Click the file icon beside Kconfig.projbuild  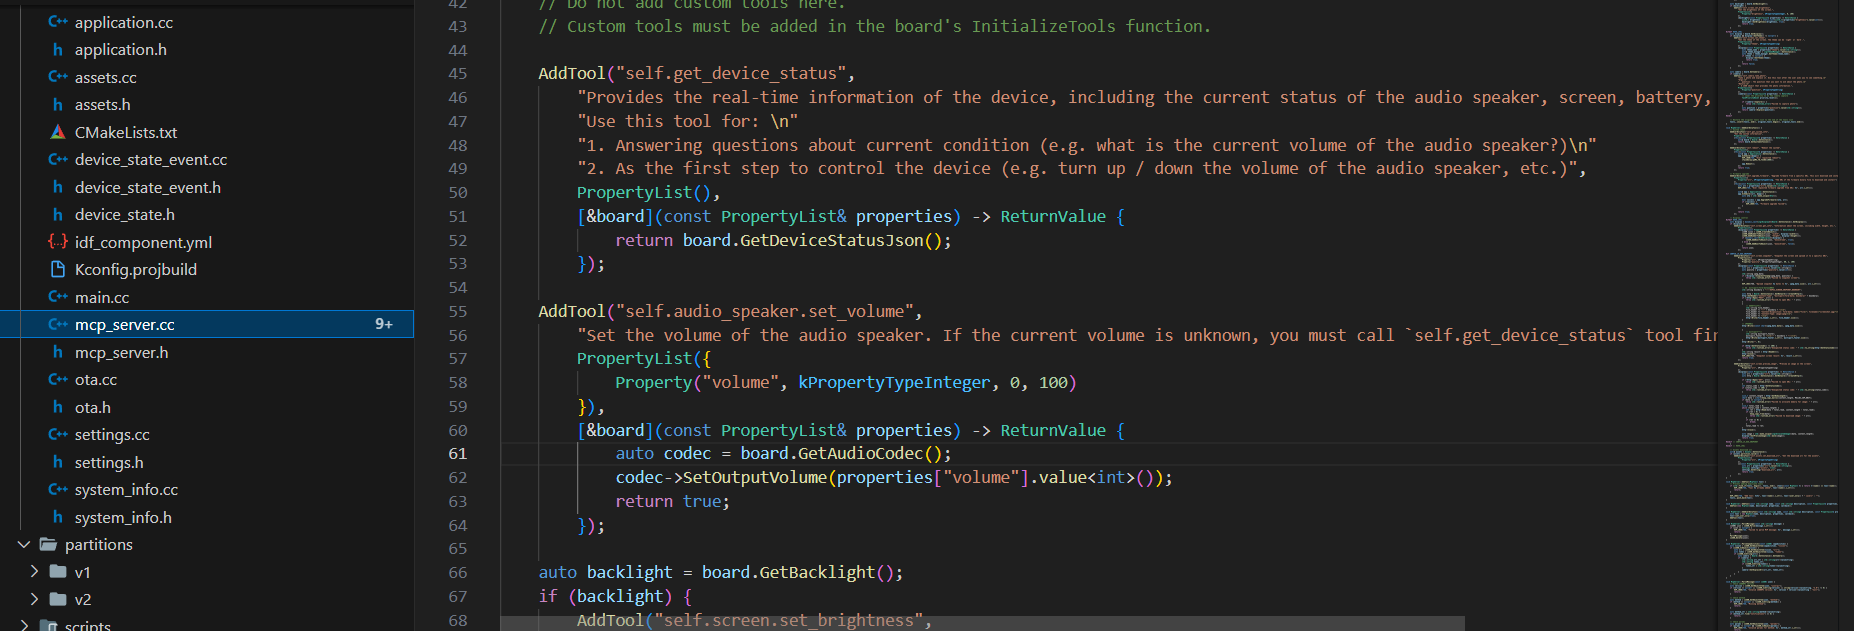coord(58,269)
